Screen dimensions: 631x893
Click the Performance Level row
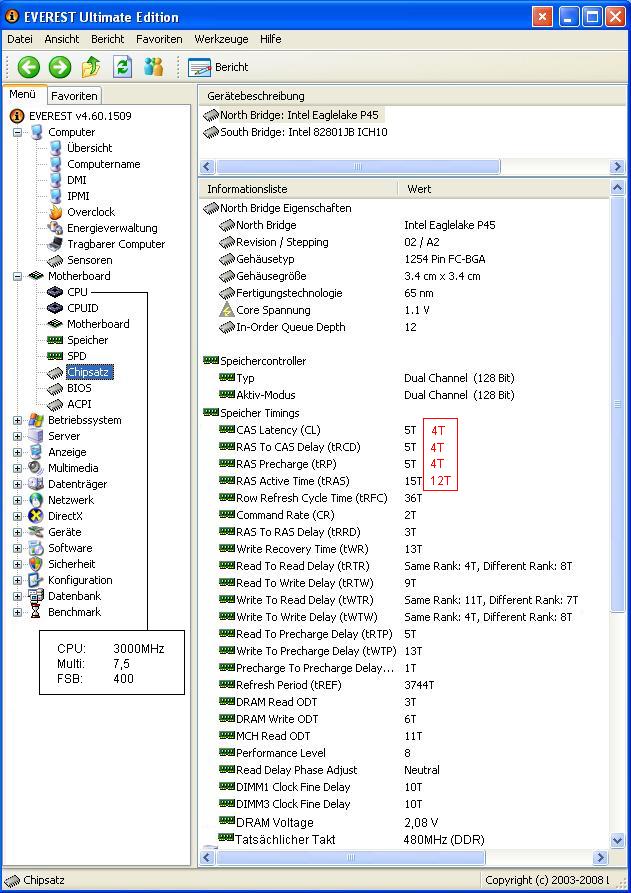(x=404, y=753)
